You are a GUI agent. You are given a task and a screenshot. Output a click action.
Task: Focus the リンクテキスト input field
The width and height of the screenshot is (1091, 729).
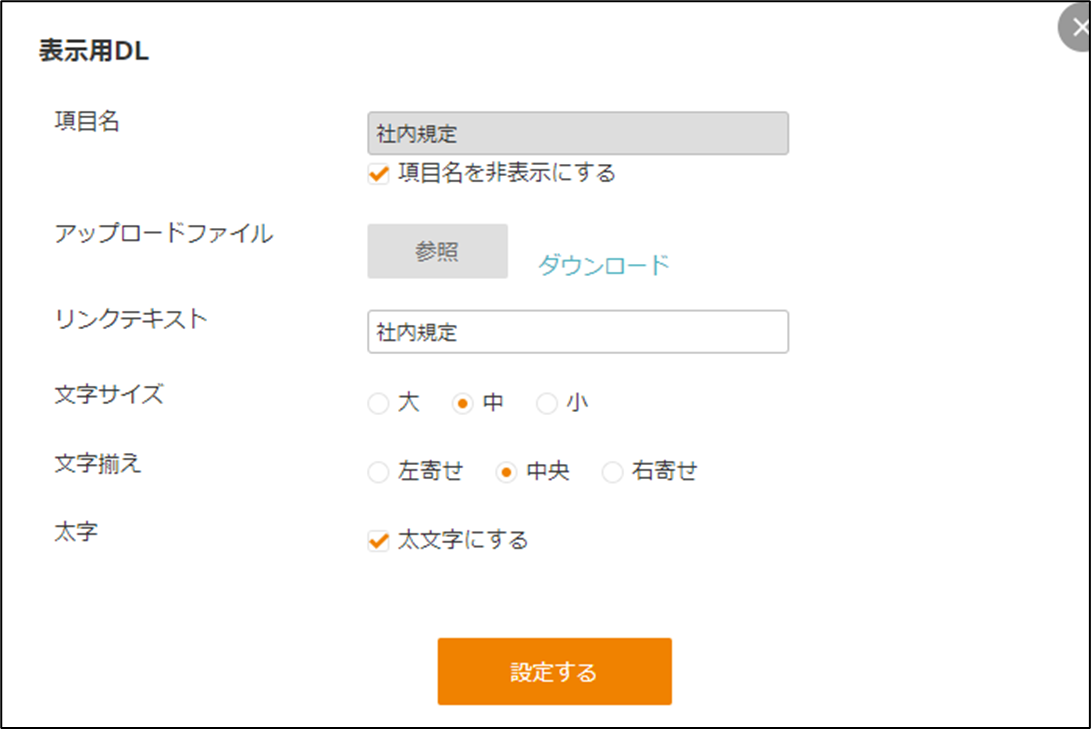[578, 332]
